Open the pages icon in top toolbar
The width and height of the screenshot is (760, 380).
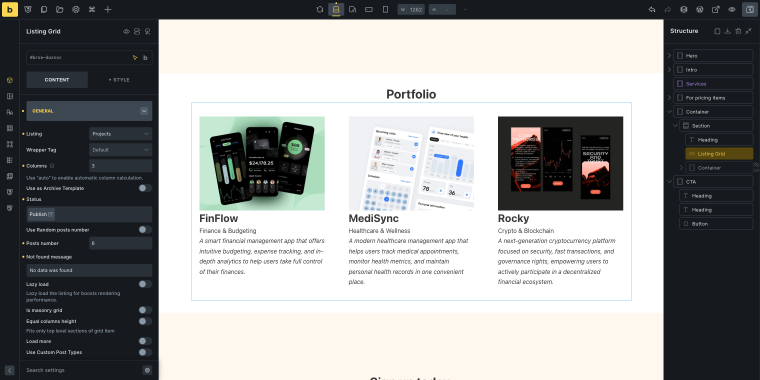pyautogui.click(x=44, y=9)
